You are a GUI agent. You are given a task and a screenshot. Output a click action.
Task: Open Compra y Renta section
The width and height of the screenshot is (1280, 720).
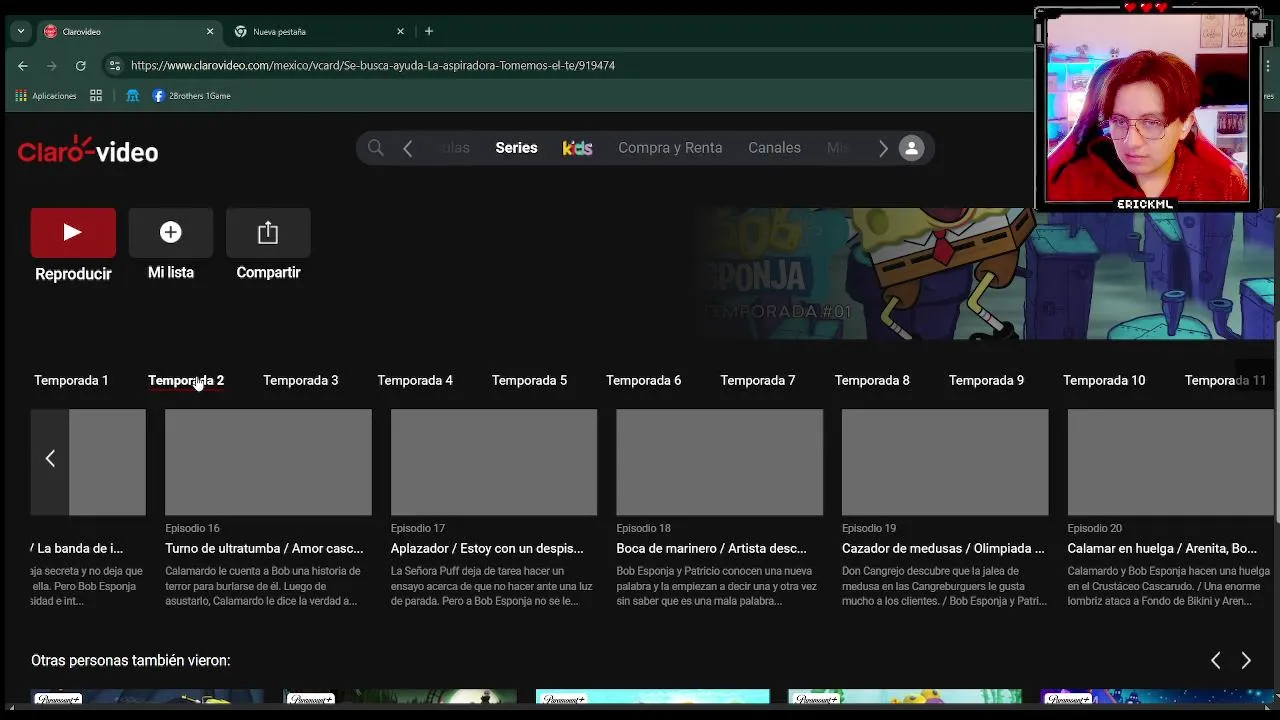[x=670, y=148]
